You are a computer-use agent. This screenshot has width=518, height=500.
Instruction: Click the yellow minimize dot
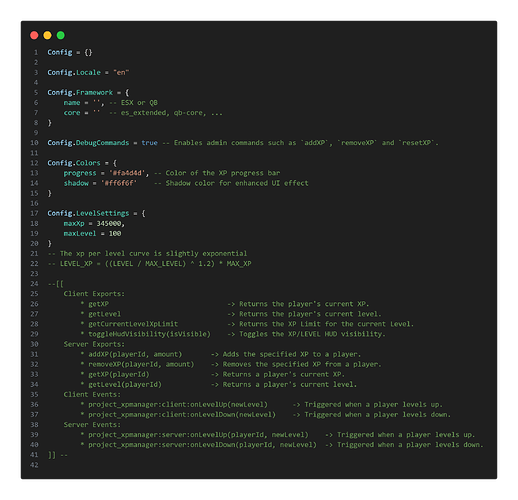coord(47,35)
